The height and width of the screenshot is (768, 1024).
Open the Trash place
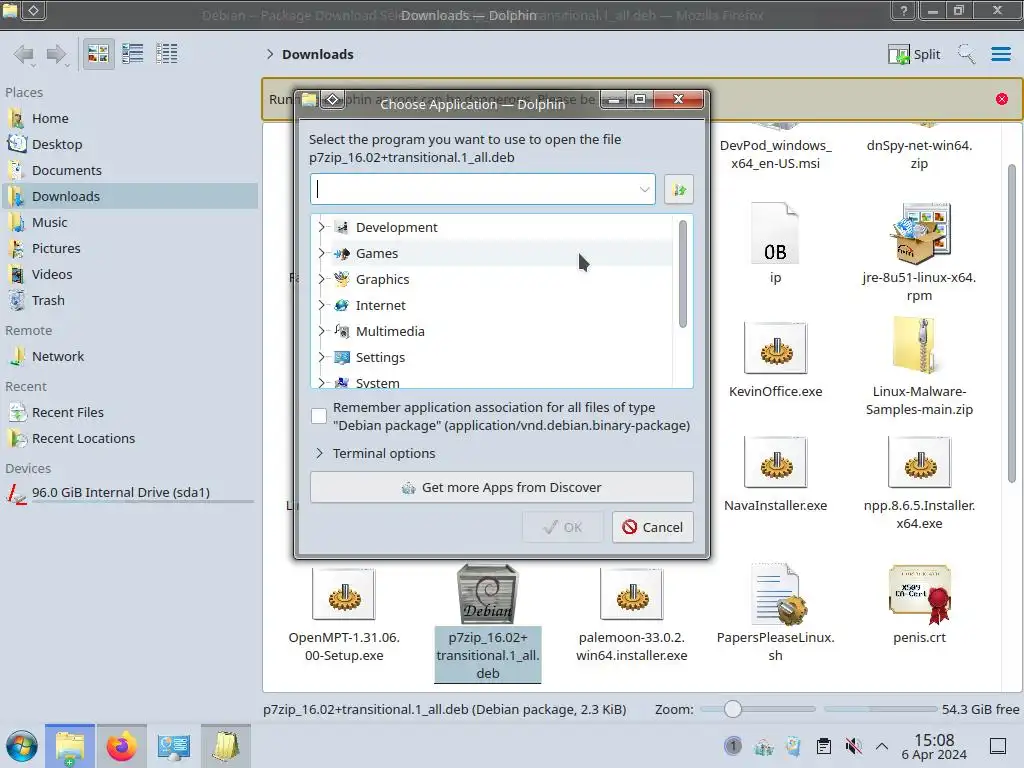pos(130,301)
